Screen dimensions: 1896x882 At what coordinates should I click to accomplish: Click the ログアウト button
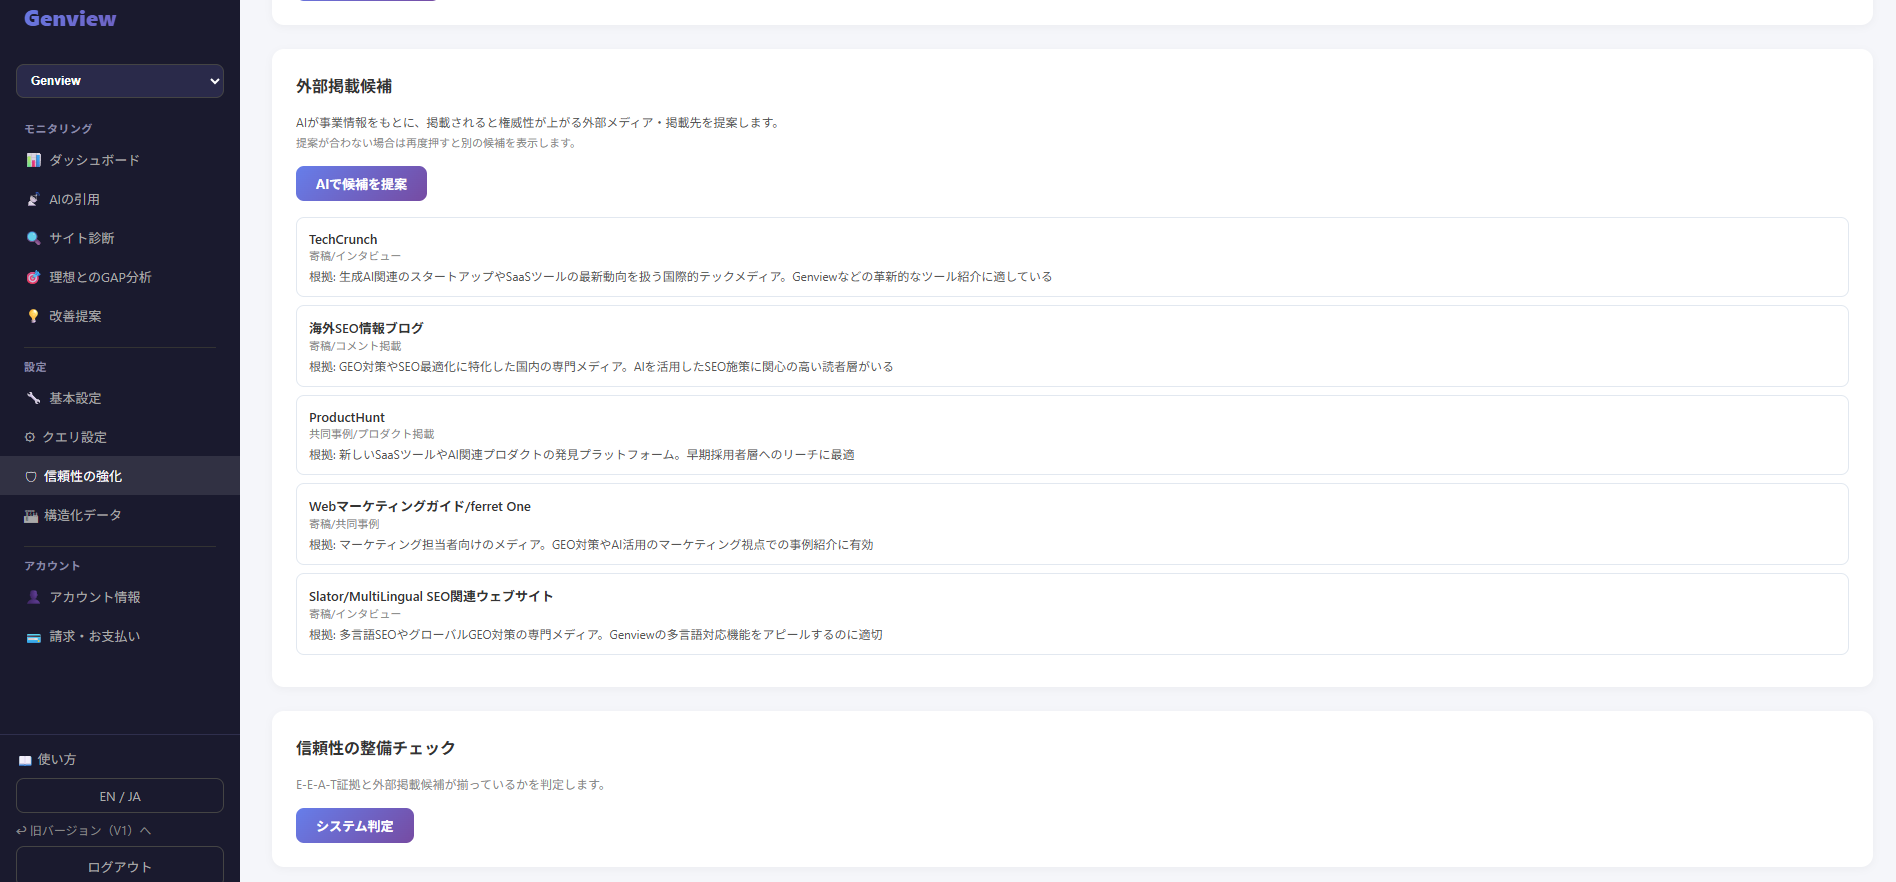[x=120, y=866]
